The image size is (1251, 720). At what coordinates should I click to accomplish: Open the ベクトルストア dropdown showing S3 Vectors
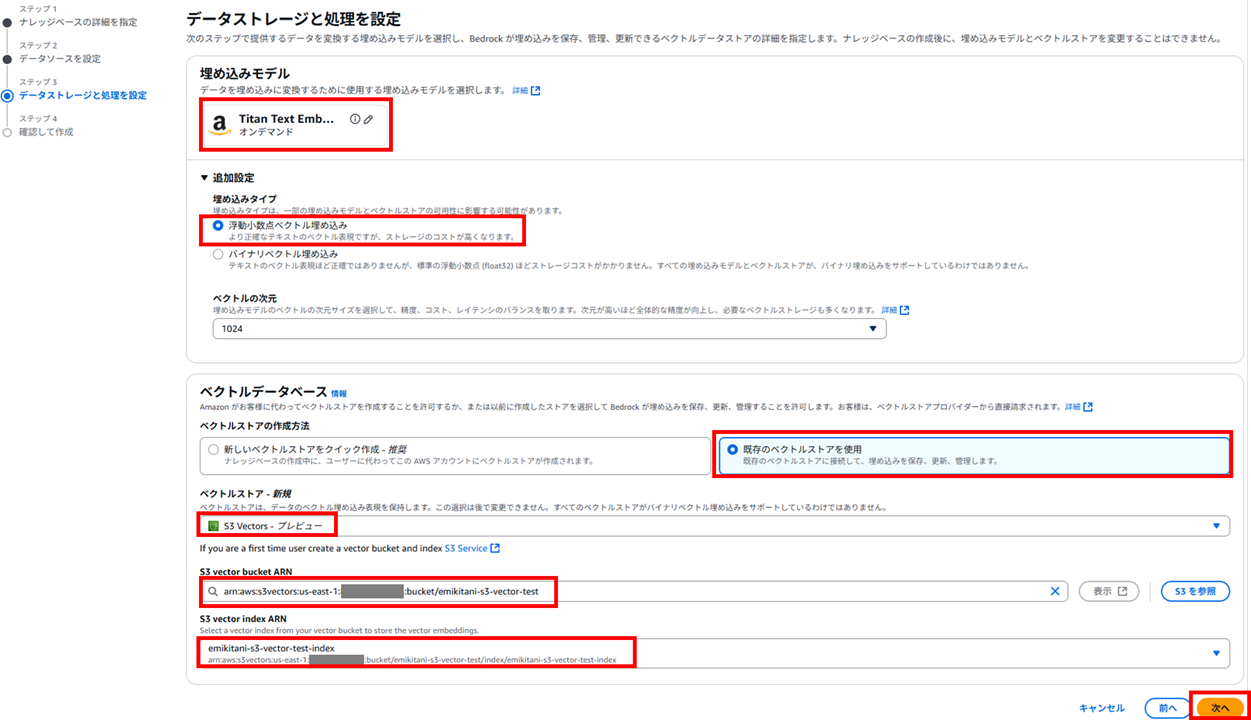715,526
